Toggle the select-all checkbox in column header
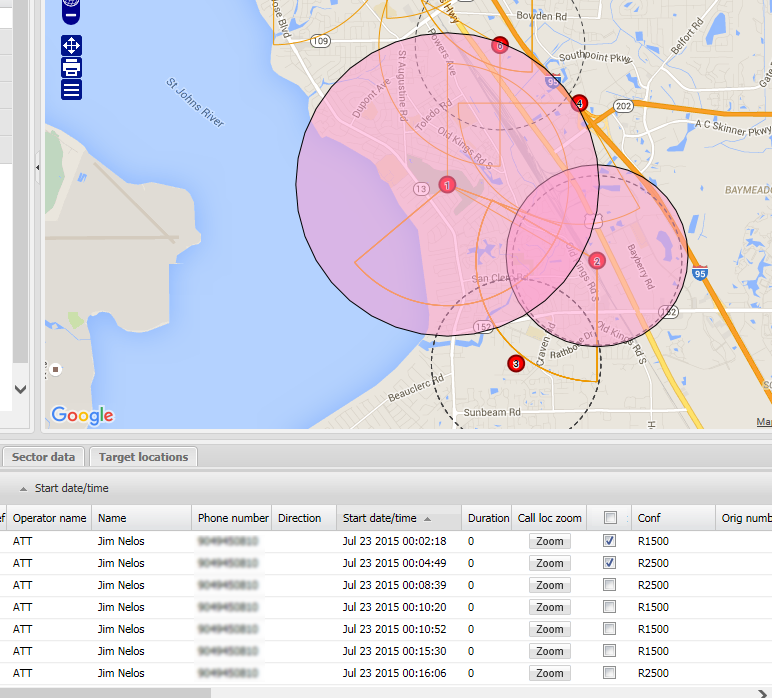Screen dimensions: 772x698 (610, 518)
